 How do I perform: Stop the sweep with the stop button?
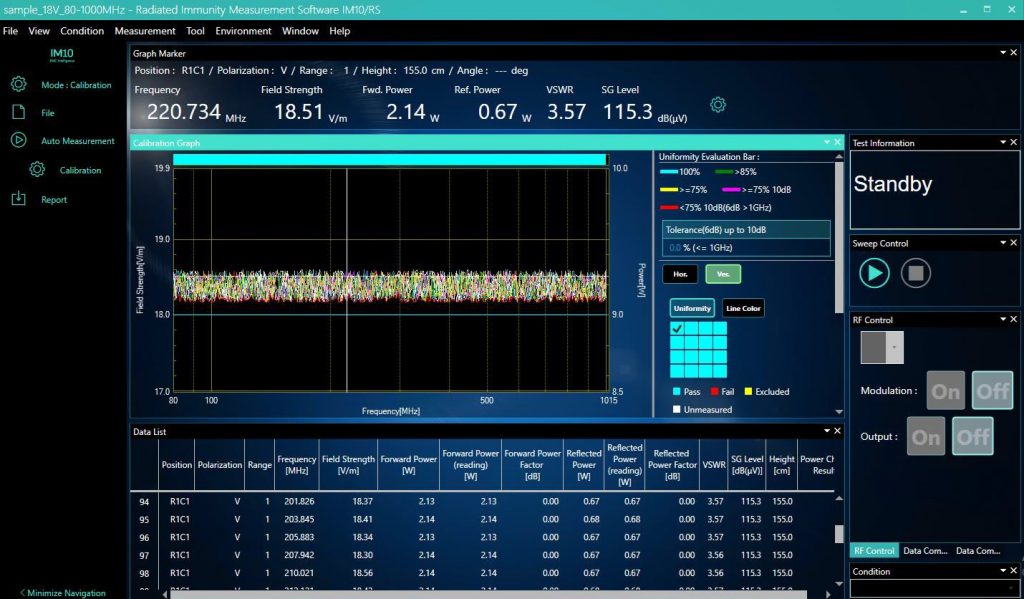915,273
